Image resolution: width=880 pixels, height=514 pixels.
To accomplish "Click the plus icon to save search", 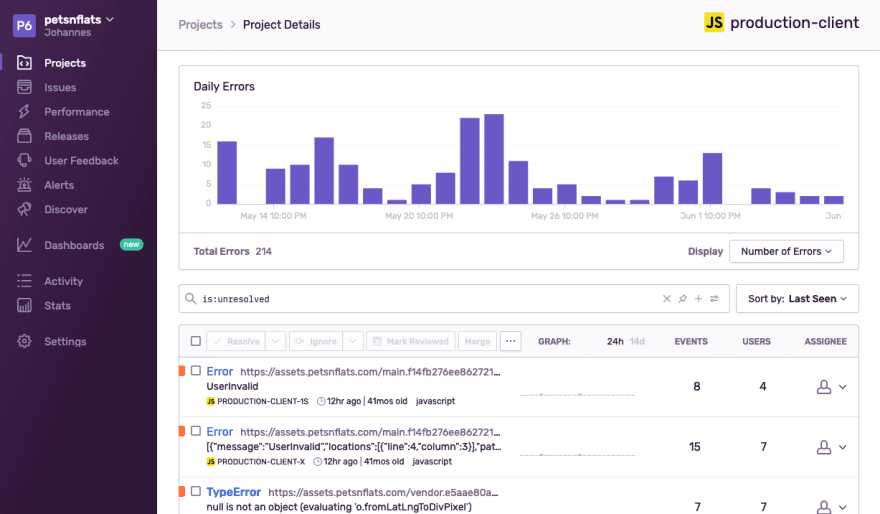I will tap(698, 299).
